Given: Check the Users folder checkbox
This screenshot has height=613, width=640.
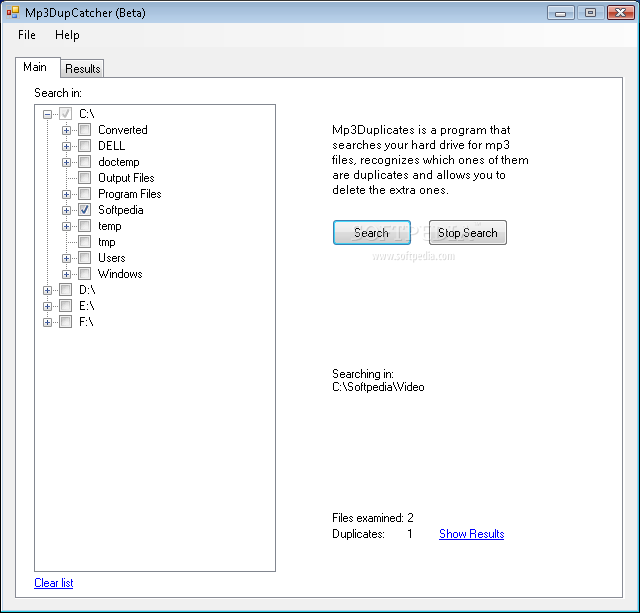Looking at the screenshot, I should click(84, 258).
